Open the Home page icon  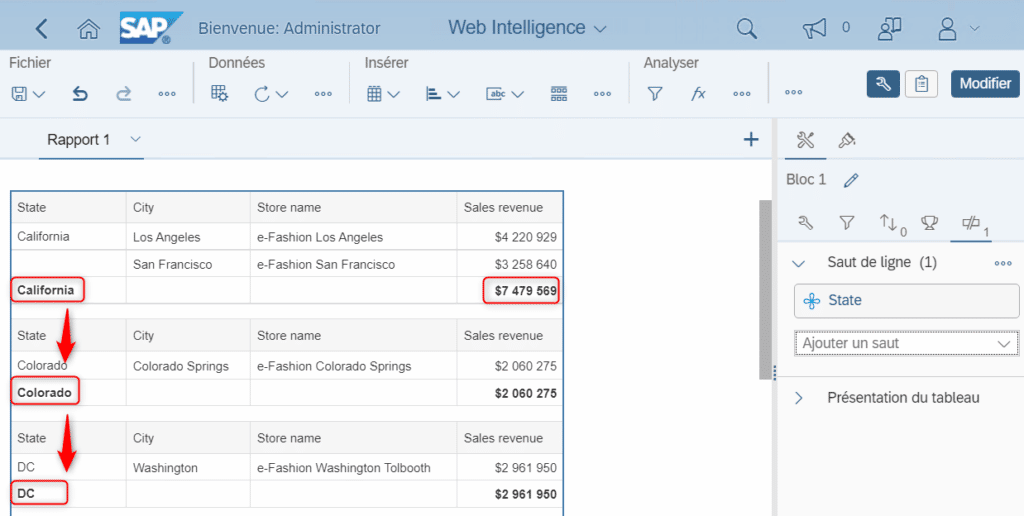(88, 29)
